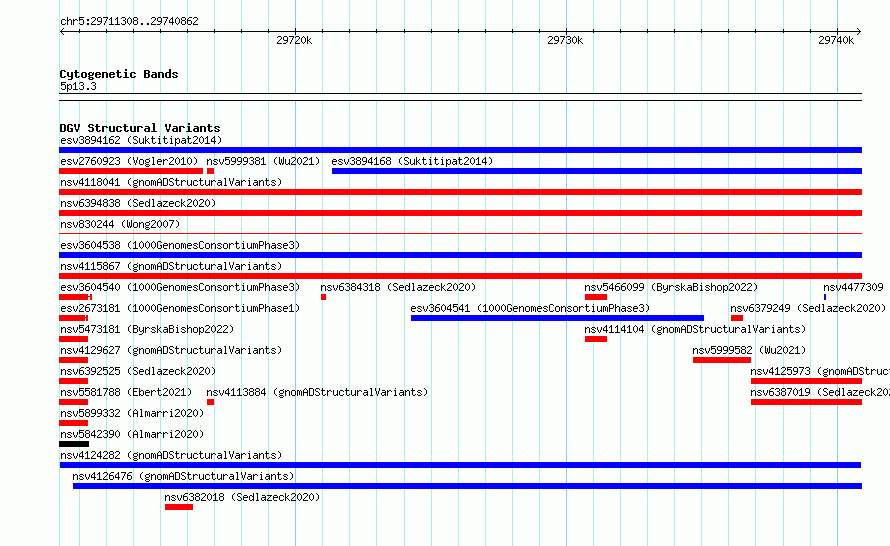This screenshot has height=546, width=890.
Task: Open esv2673181 (1000GenomesConsortiumPhase1) label
Action: (x=180, y=308)
